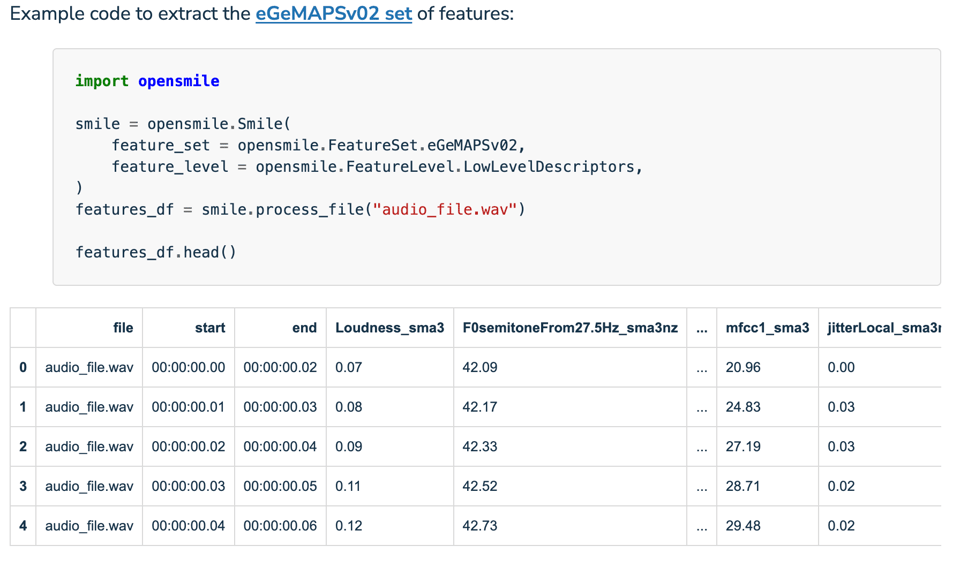Image resolution: width=960 pixels, height=576 pixels.
Task: Select the end column header
Action: coord(303,327)
